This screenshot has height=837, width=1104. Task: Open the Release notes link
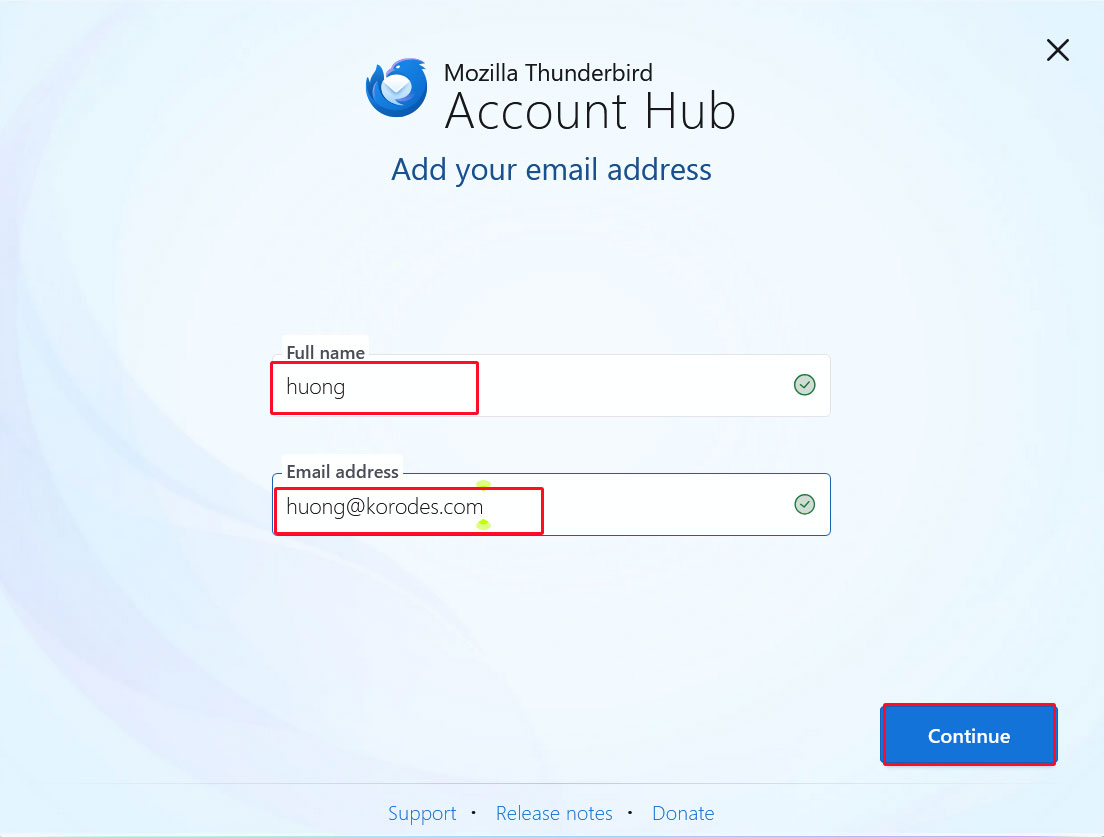pyautogui.click(x=554, y=813)
